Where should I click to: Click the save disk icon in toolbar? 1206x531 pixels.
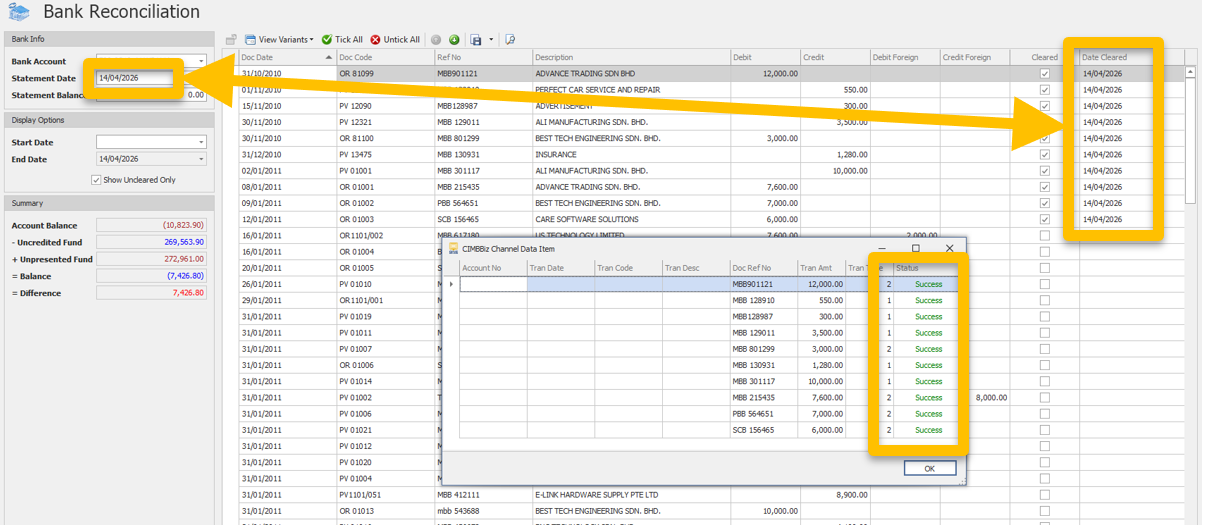(476, 40)
